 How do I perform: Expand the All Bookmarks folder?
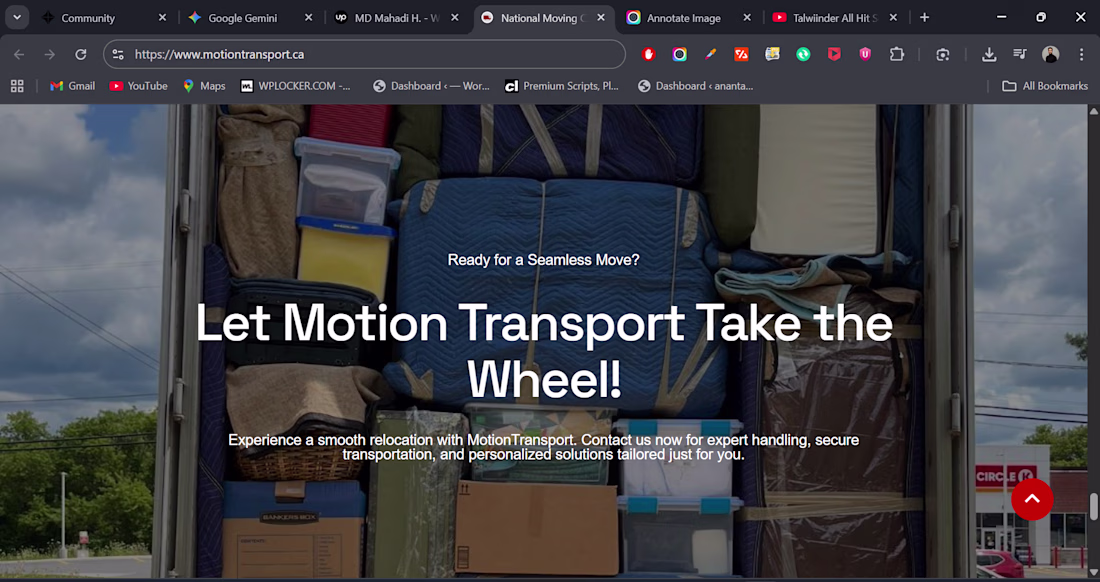point(1045,86)
